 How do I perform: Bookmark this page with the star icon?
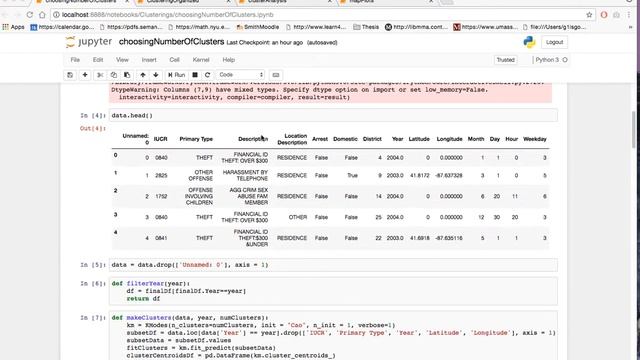pos(589,15)
